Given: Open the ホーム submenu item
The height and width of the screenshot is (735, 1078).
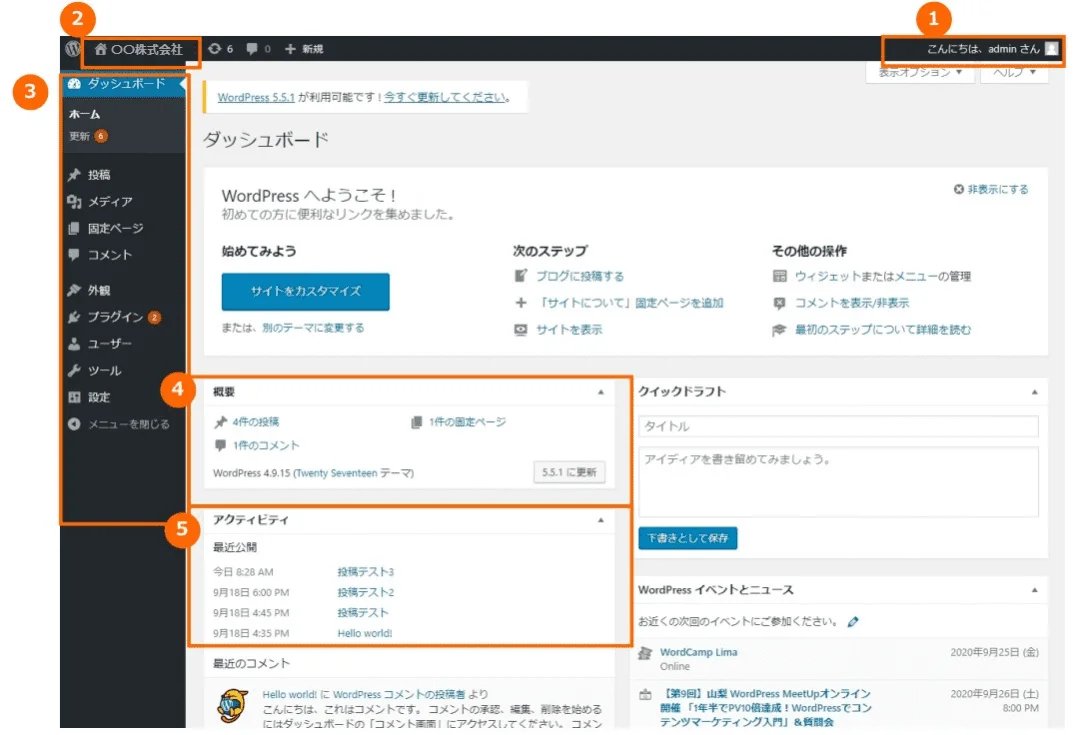Looking at the screenshot, I should point(85,114).
